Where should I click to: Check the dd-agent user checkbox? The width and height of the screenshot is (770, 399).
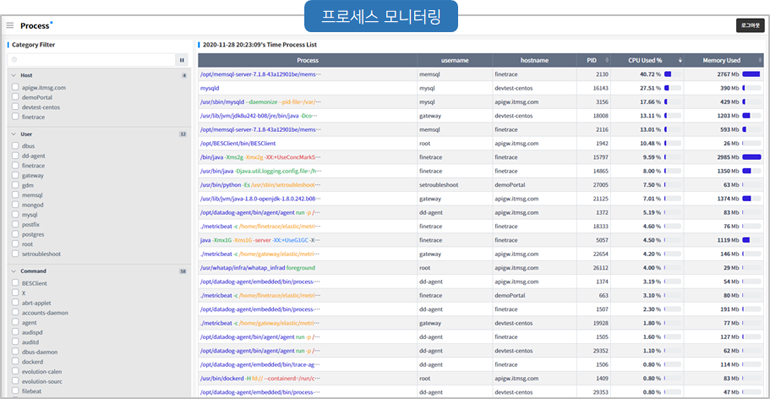tap(15, 156)
